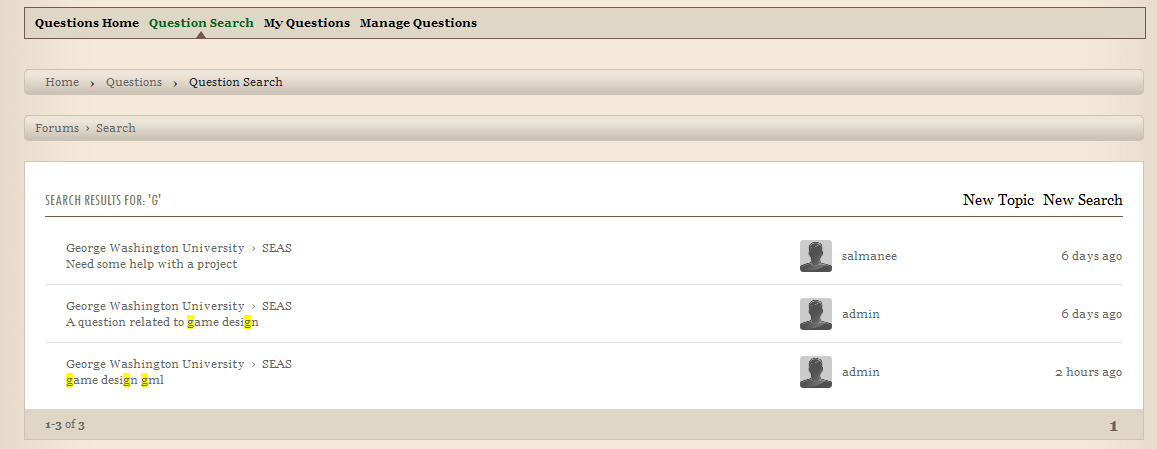This screenshot has height=449, width=1157.
Task: Open 'A question related to game design' topic
Action: pyautogui.click(x=162, y=322)
